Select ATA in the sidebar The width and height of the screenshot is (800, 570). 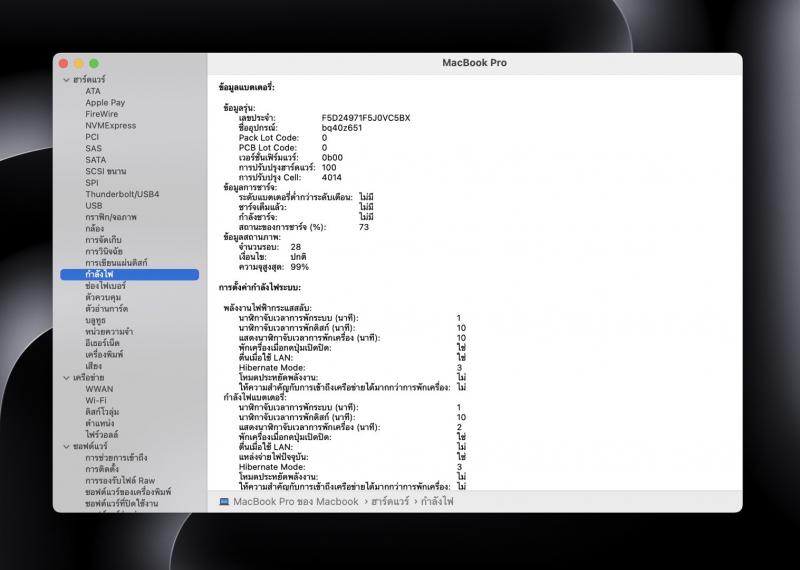pyautogui.click(x=93, y=91)
